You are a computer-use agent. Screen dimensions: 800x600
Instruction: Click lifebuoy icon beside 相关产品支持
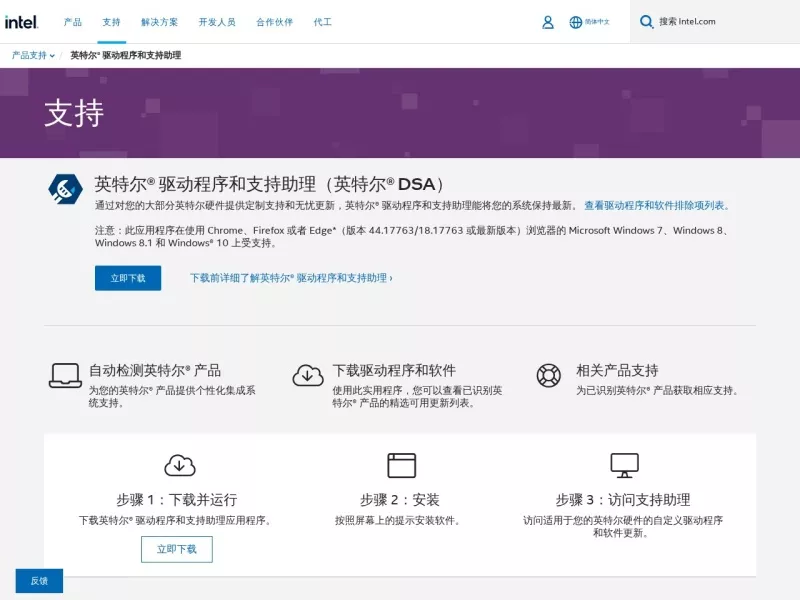(x=548, y=376)
